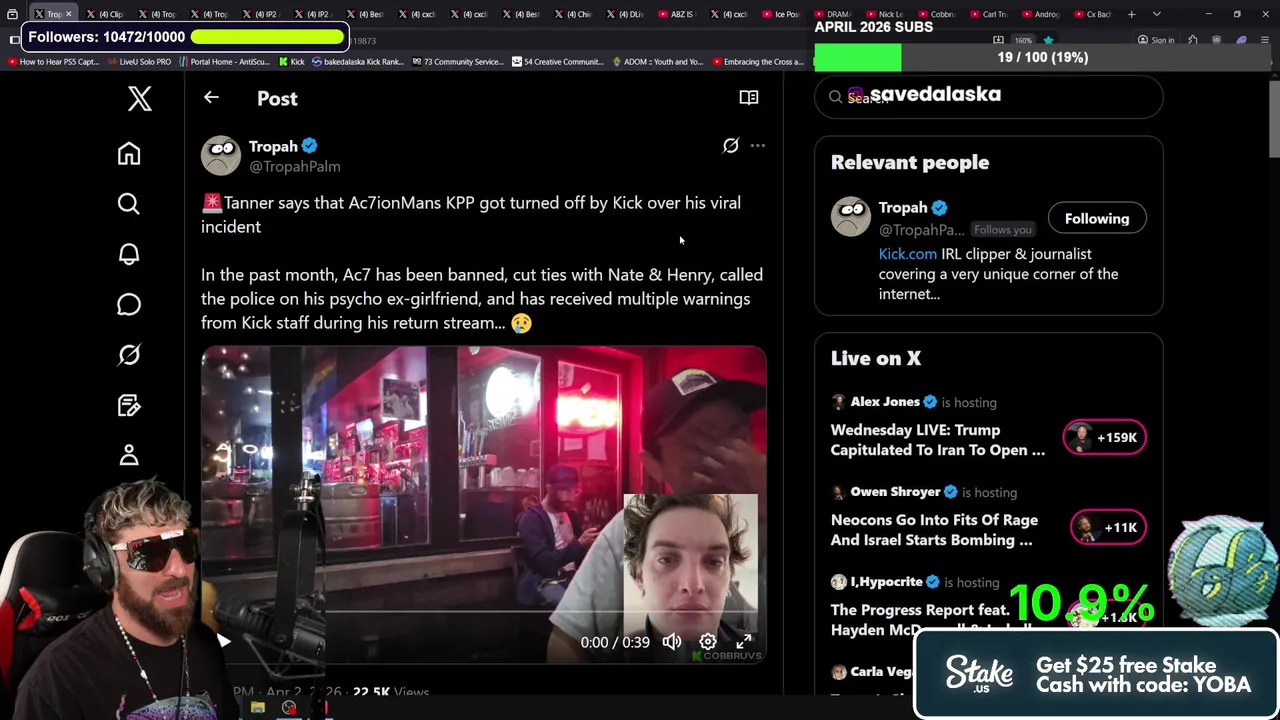The width and height of the screenshot is (1280, 720).
Task: Close the active Trop browser tab
Action: coord(69,14)
